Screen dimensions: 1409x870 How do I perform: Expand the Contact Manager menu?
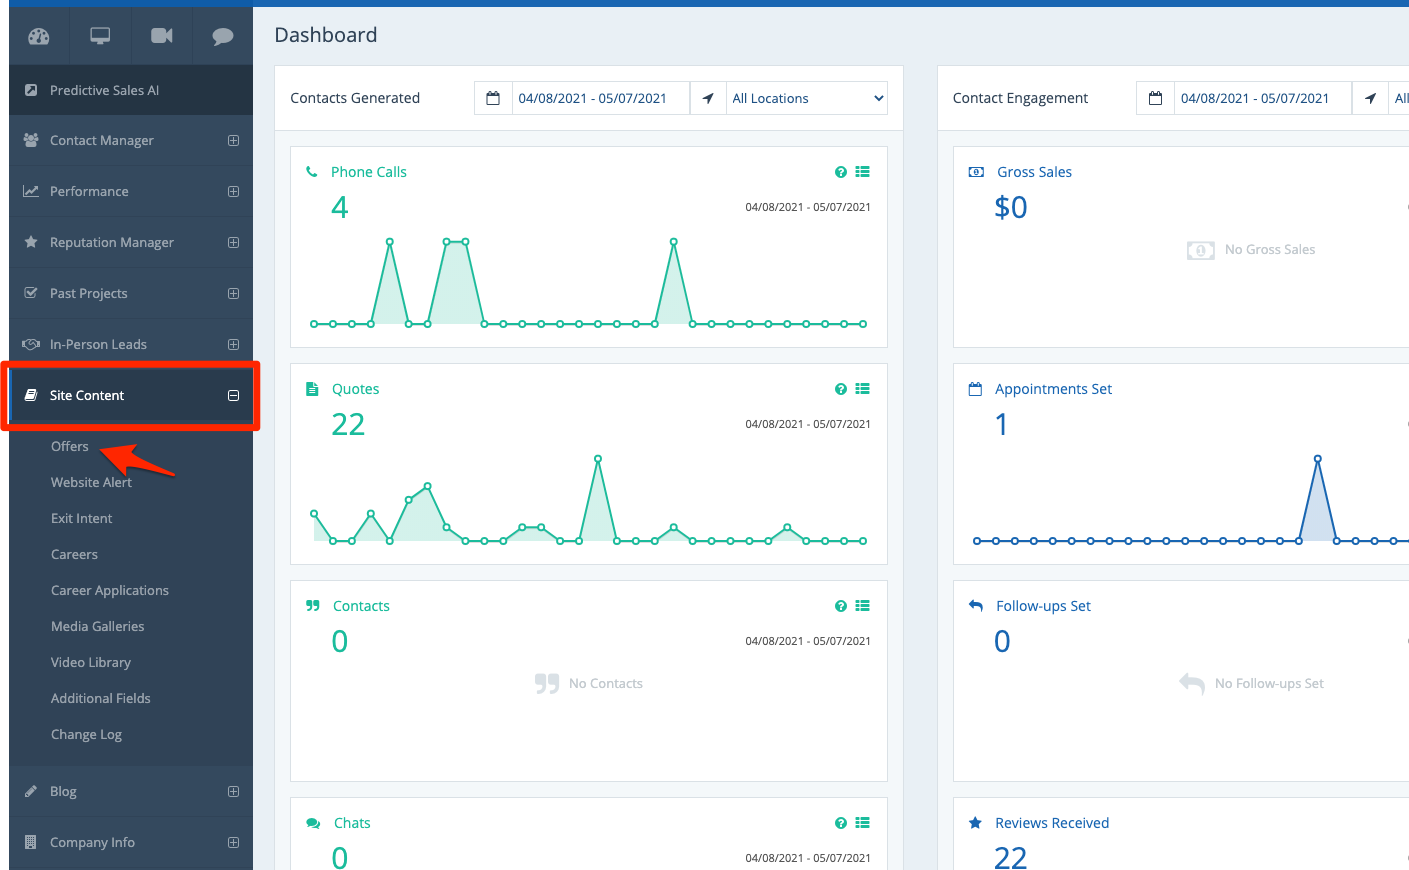click(233, 141)
